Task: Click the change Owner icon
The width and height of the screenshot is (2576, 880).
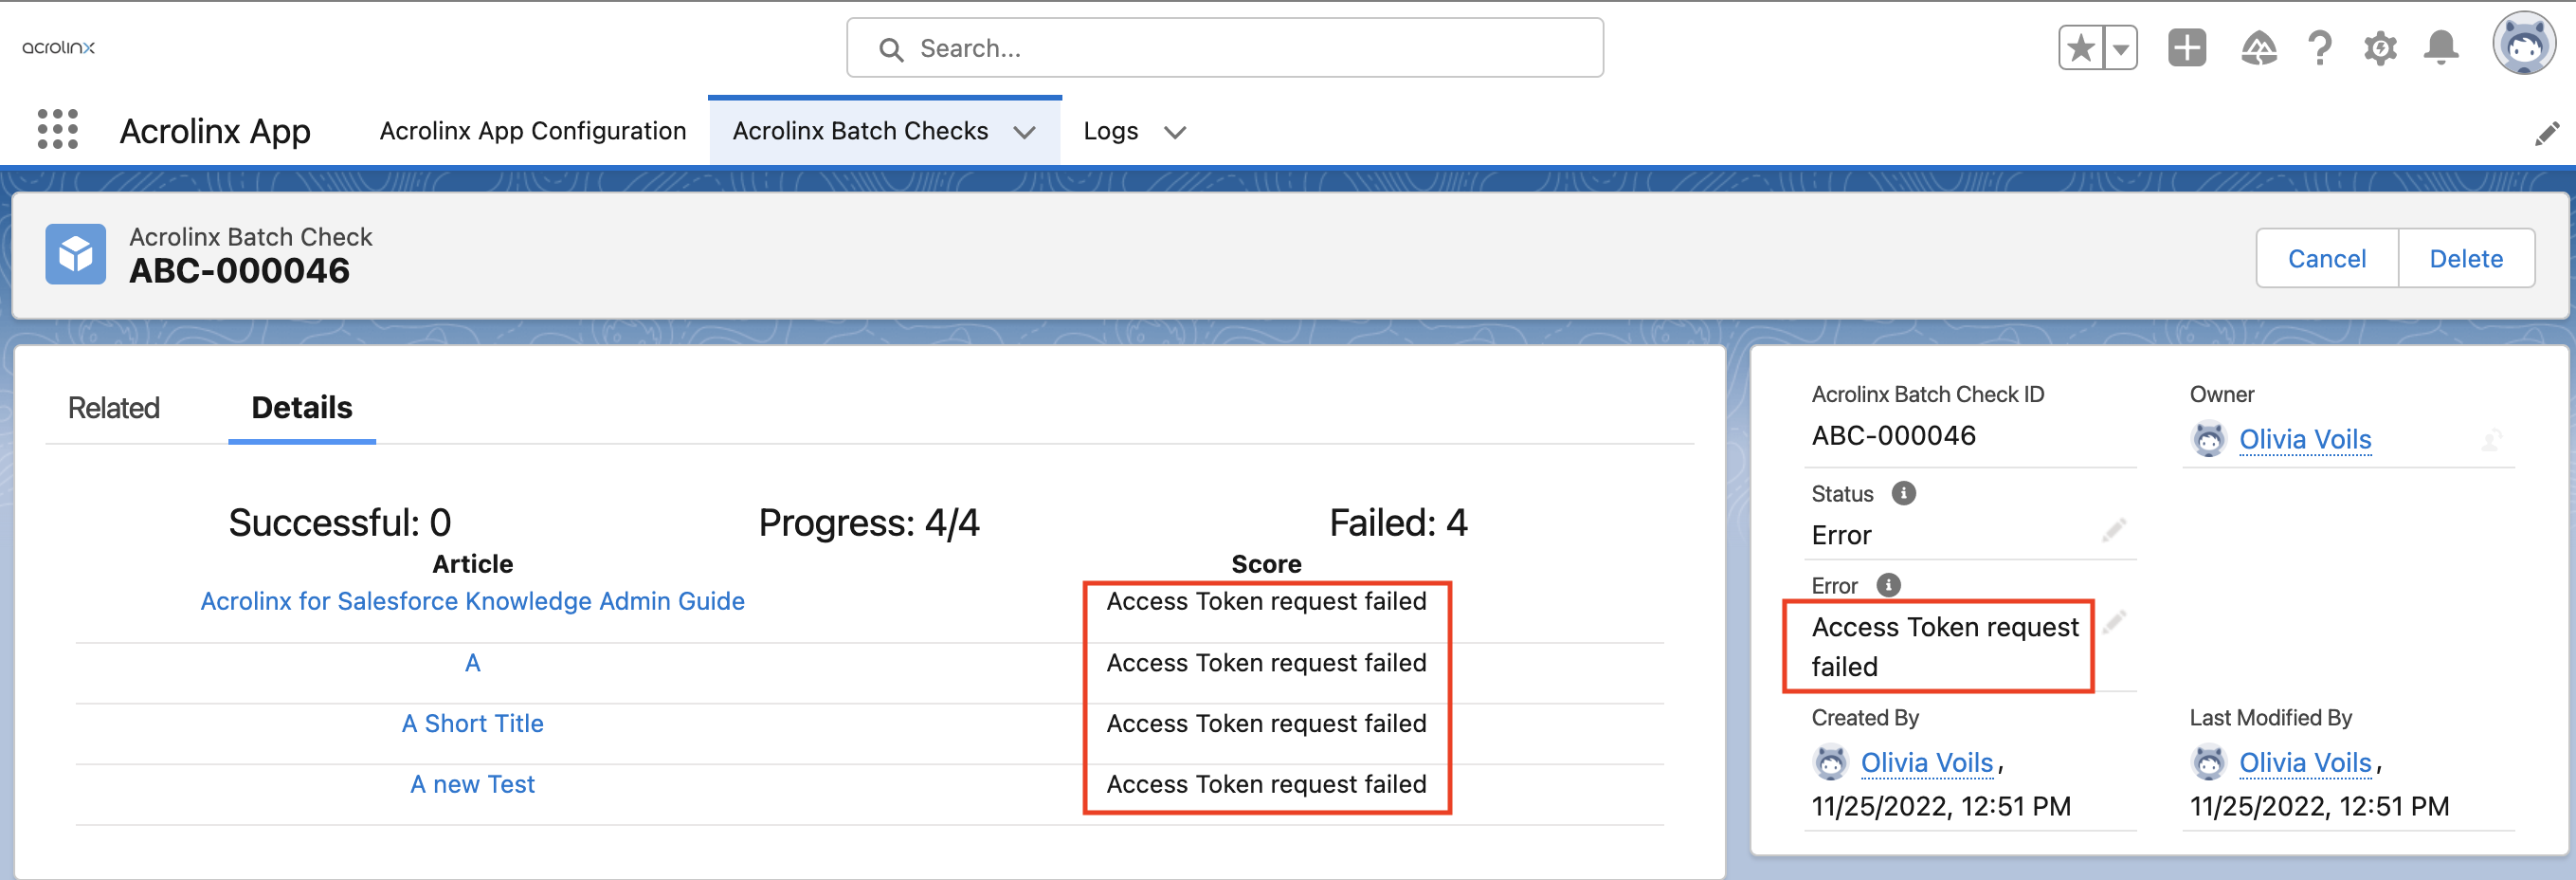Action: [x=2491, y=439]
